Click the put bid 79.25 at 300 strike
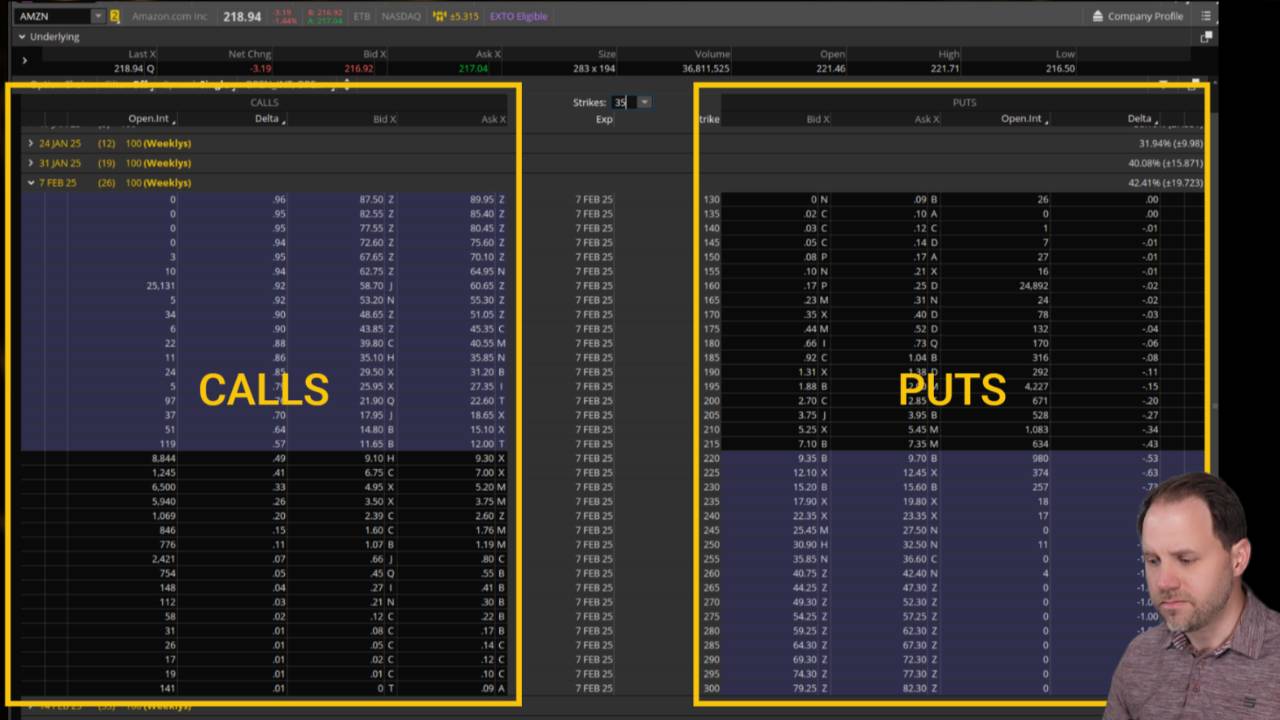The width and height of the screenshot is (1280, 720). click(x=805, y=689)
